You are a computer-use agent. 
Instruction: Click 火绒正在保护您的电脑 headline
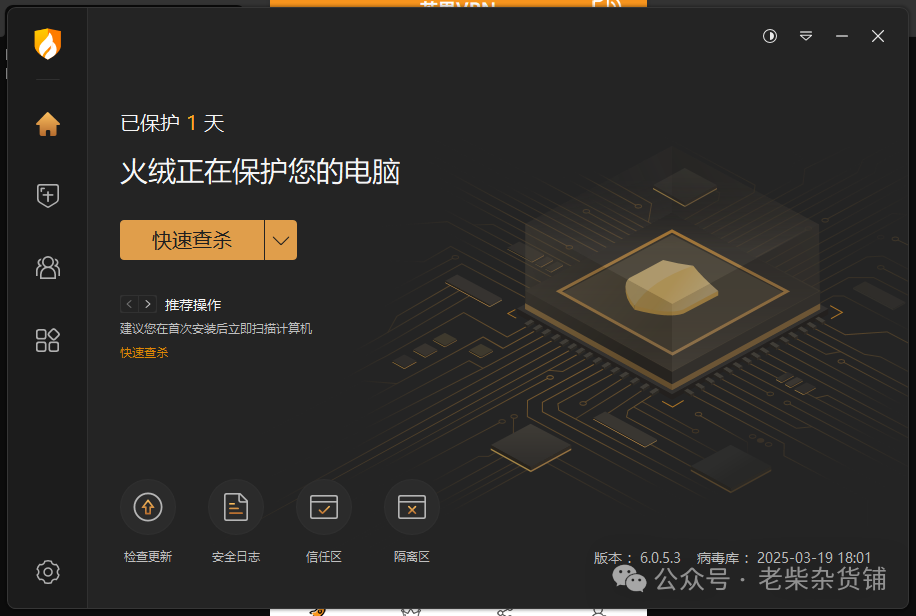260,171
